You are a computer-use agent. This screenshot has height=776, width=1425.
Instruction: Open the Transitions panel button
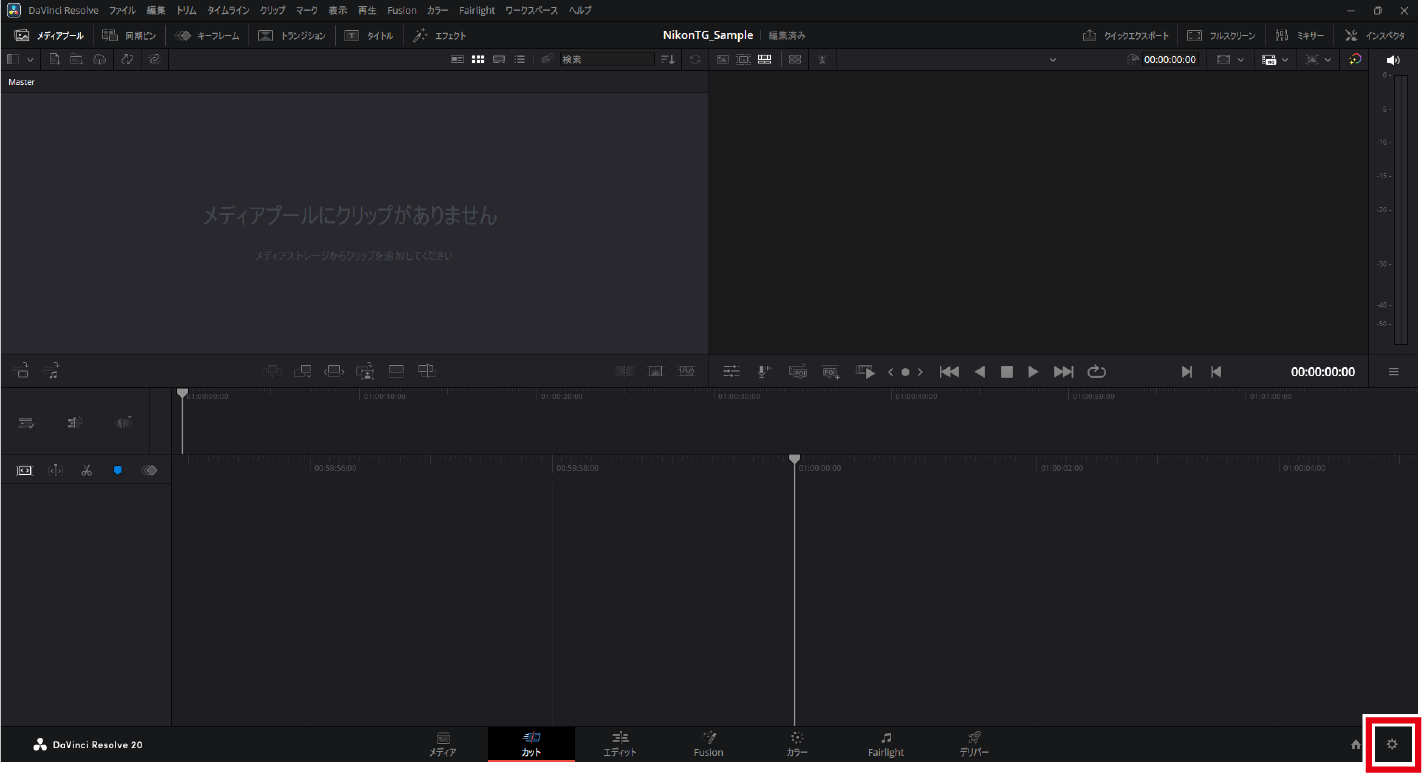pyautogui.click(x=292, y=36)
